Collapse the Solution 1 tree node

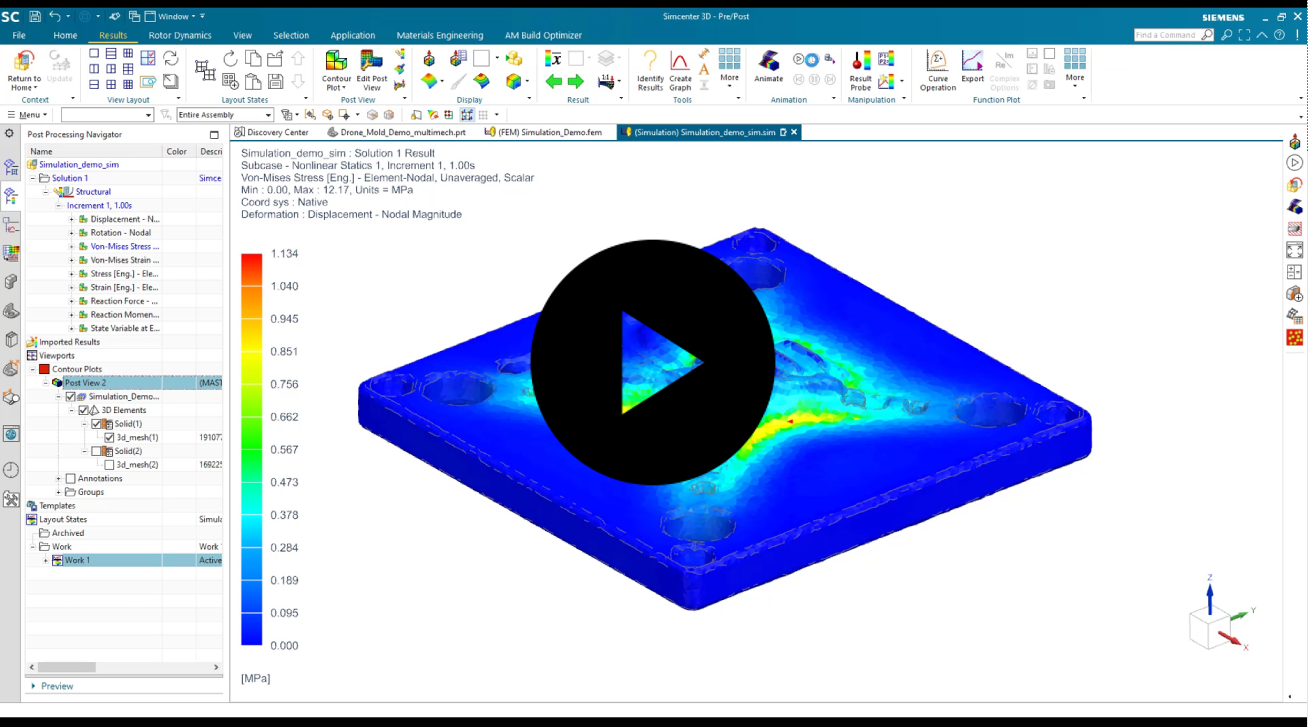[34, 178]
